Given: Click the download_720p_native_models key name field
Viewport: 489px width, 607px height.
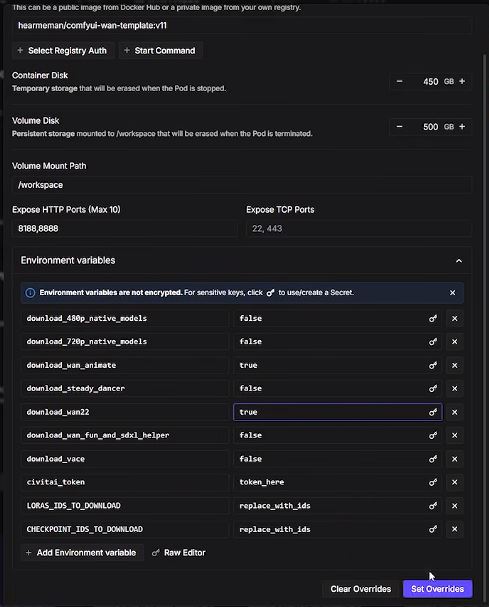Looking at the screenshot, I should click(x=125, y=342).
